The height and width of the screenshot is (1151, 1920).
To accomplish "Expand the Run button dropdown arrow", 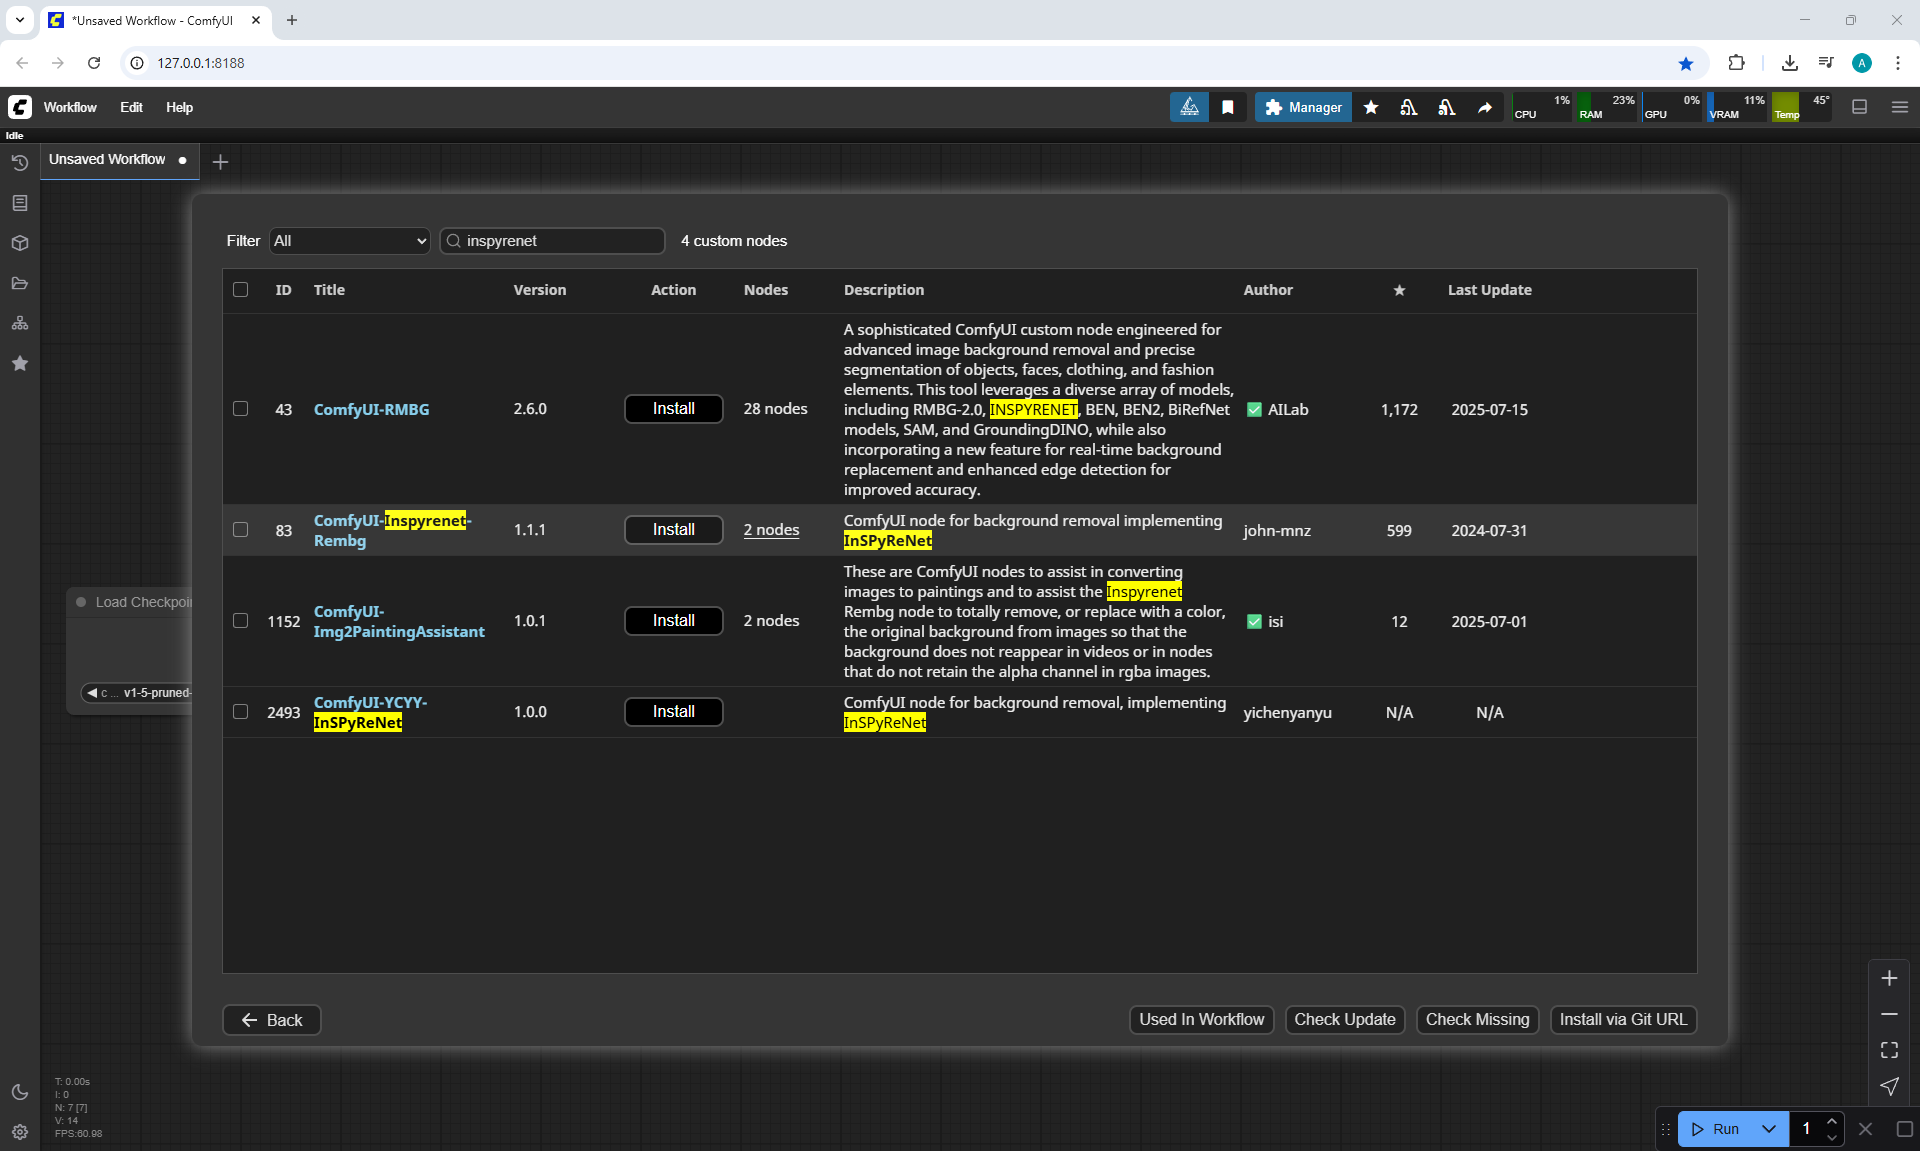I will (1768, 1129).
